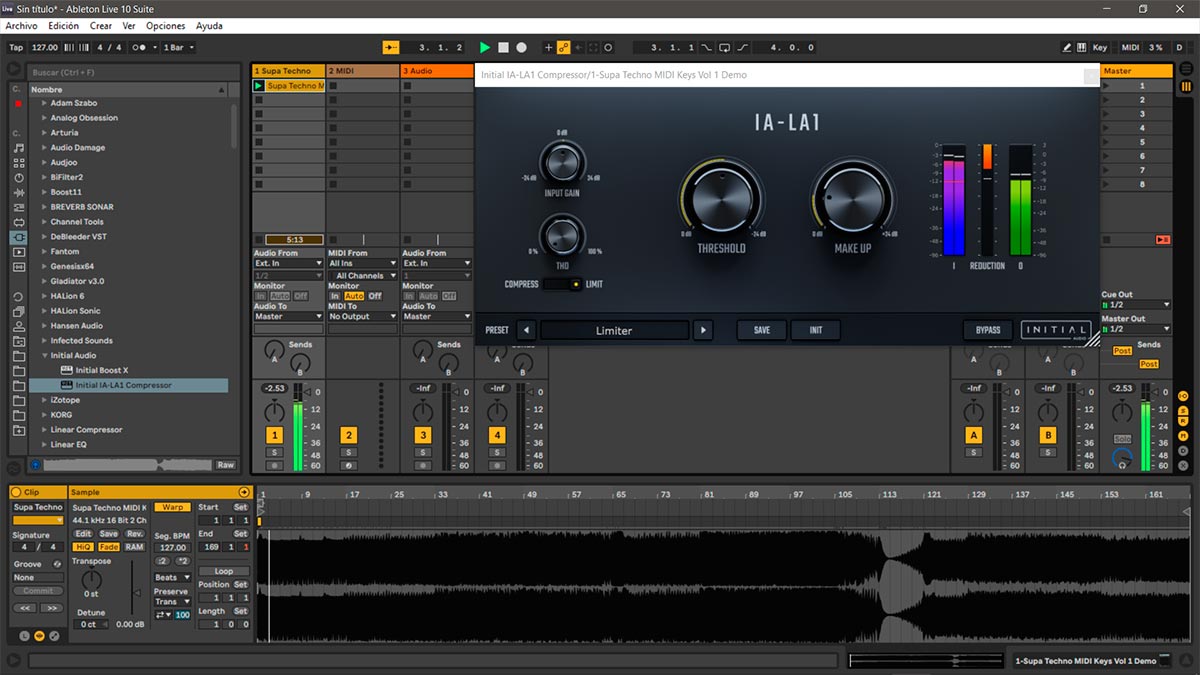Enable the MIDI arrangement overdub plus icon
Viewport: 1200px width, 675px height.
pyautogui.click(x=548, y=47)
